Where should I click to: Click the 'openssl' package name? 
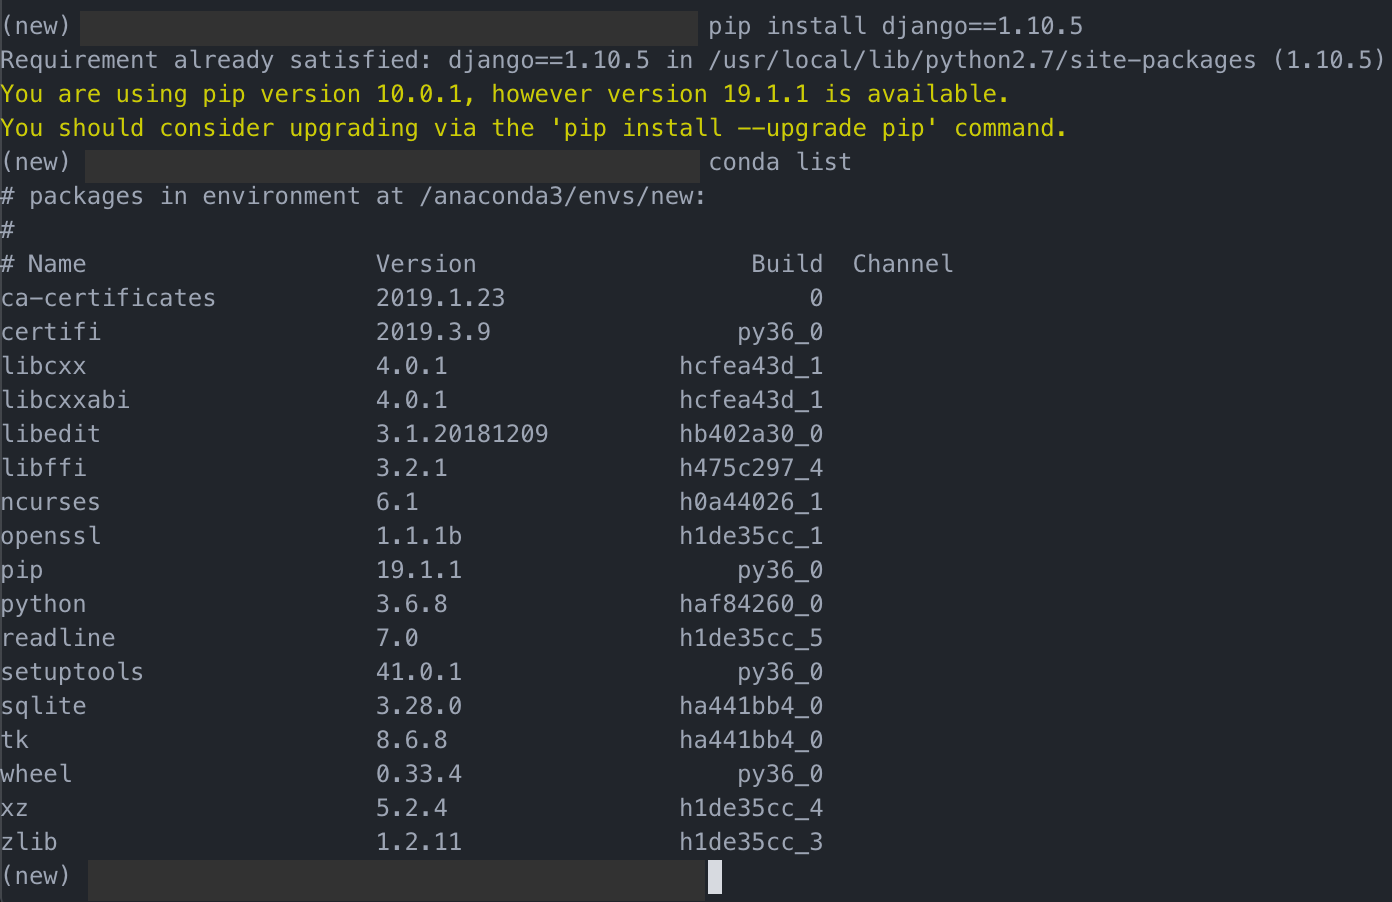[51, 536]
